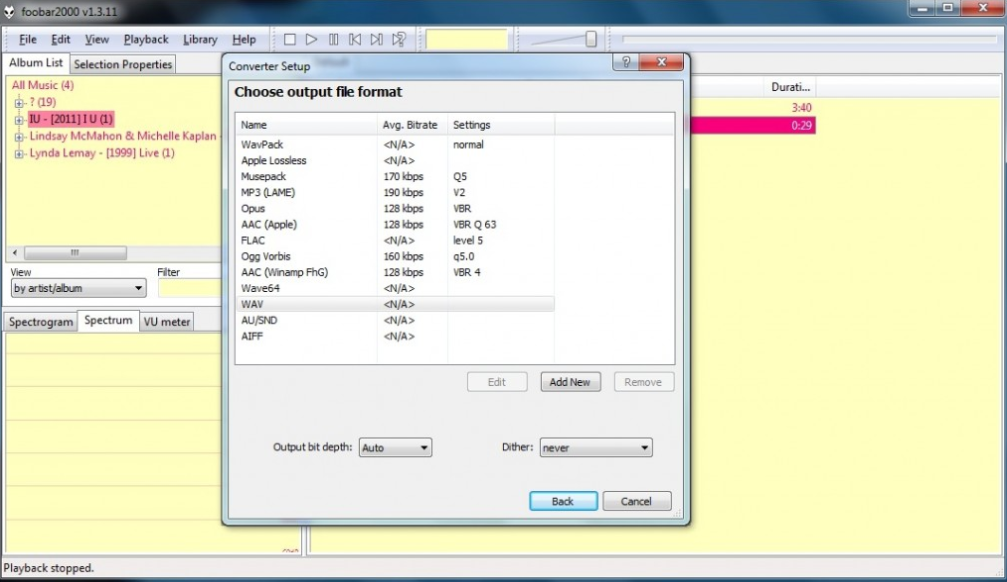Click the Filter input field

tap(190, 288)
